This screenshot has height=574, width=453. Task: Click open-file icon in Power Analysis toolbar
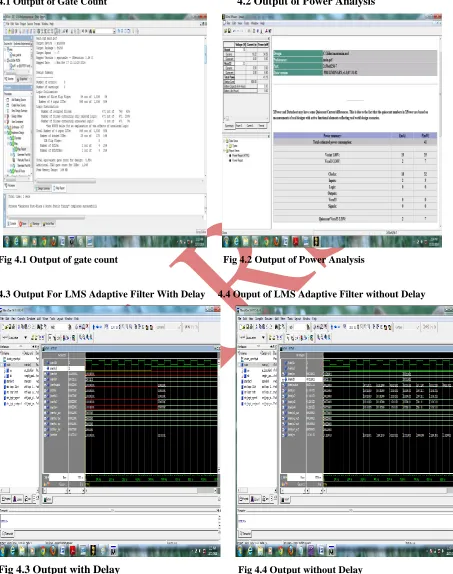226,31
